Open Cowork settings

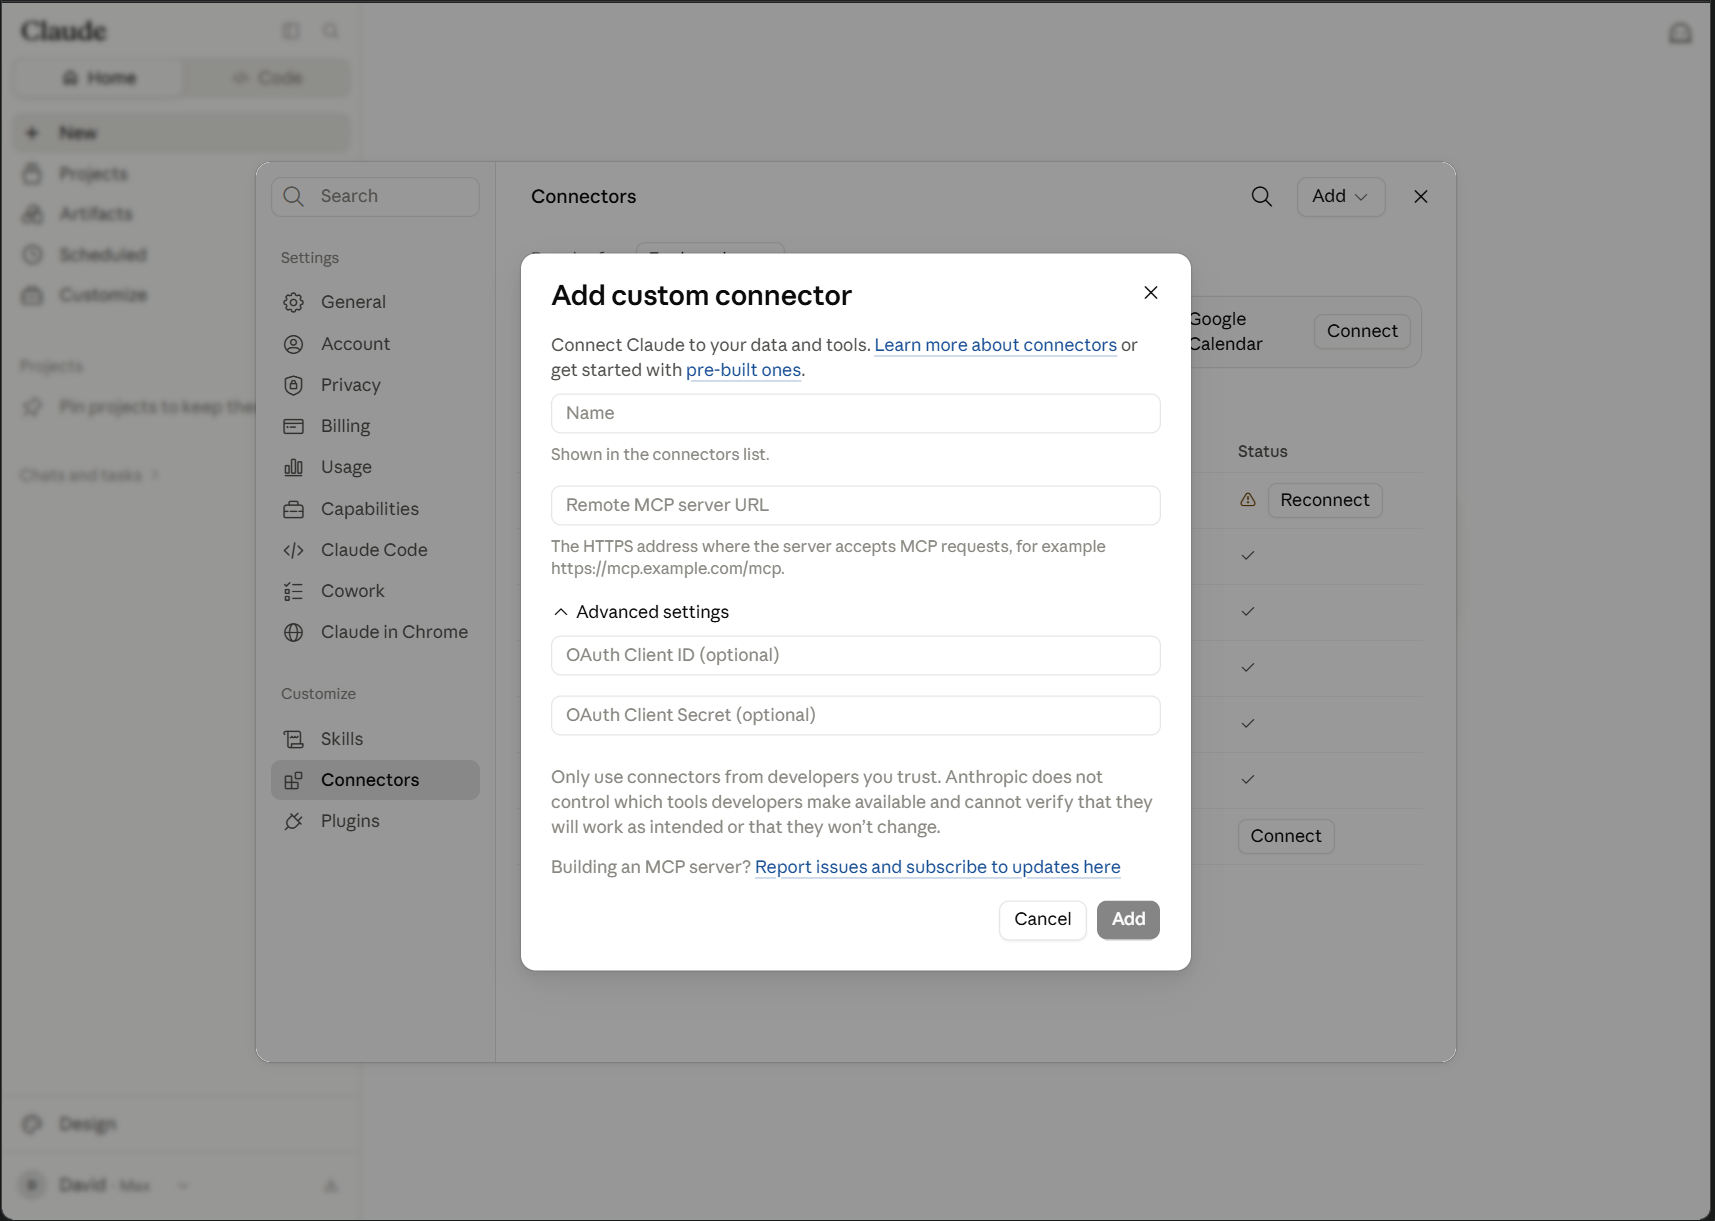point(375,591)
